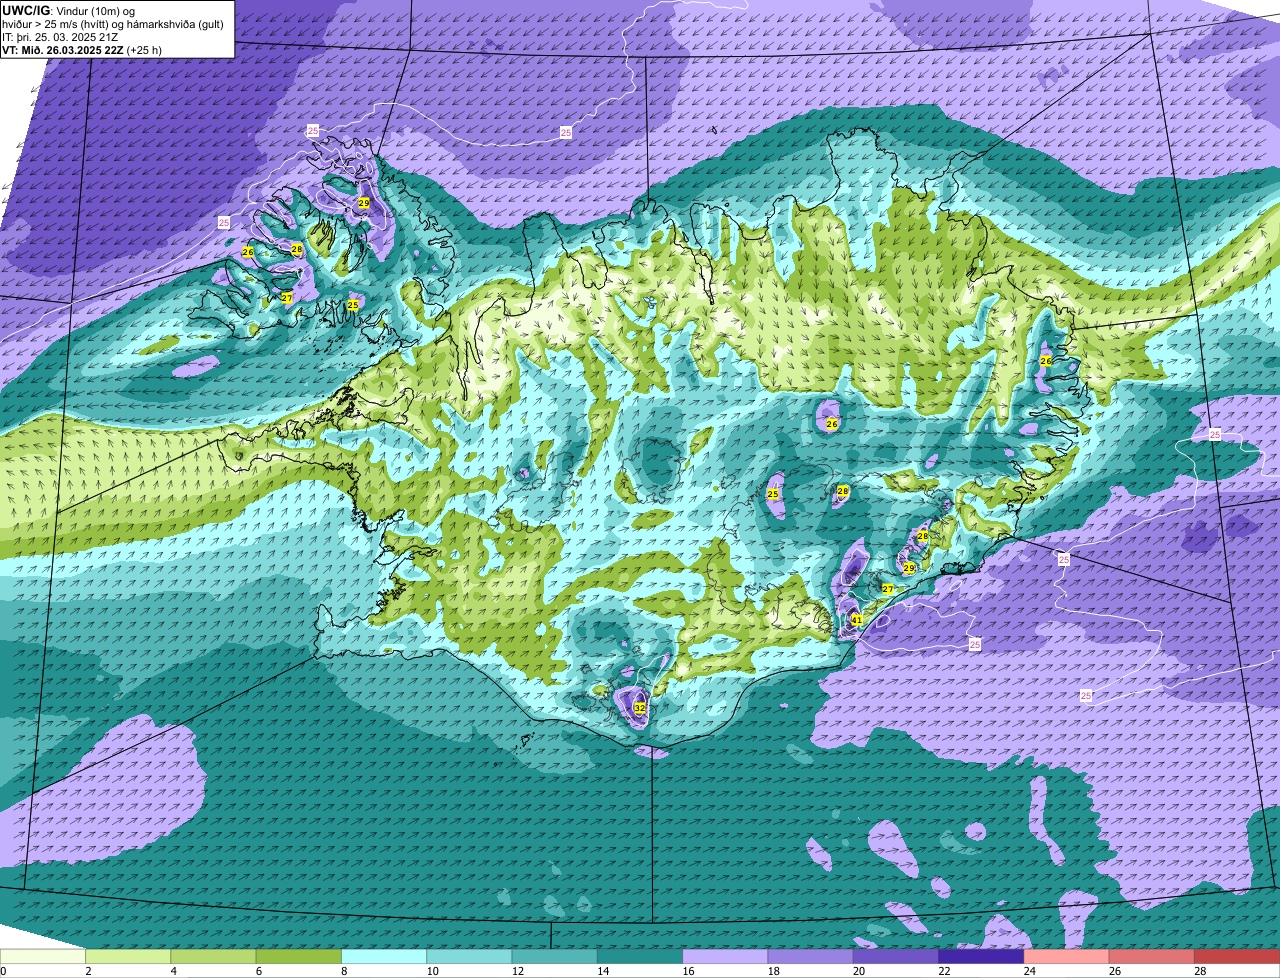Pick the lavender 16–18 m/s legend swatch
Screen dimensions: 1280x978
tap(725, 956)
